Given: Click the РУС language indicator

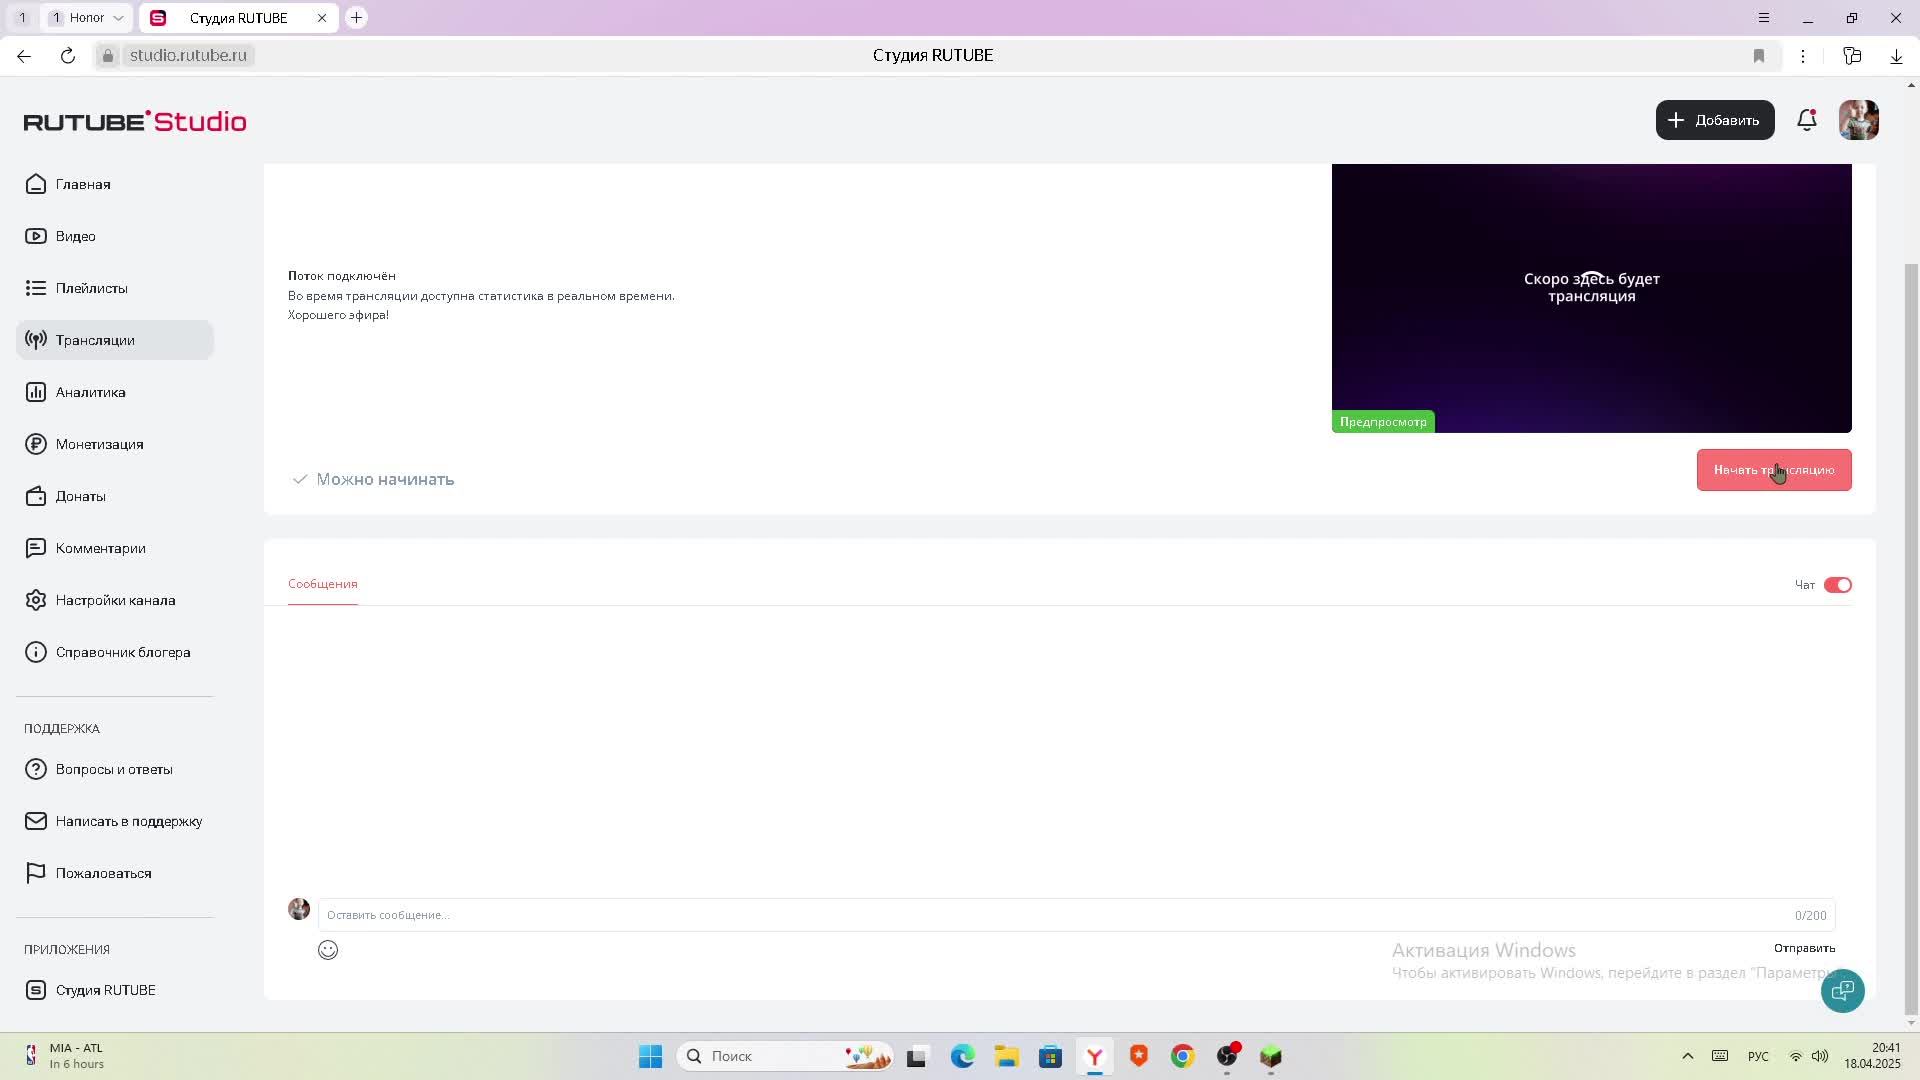Looking at the screenshot, I should click(x=1758, y=1056).
